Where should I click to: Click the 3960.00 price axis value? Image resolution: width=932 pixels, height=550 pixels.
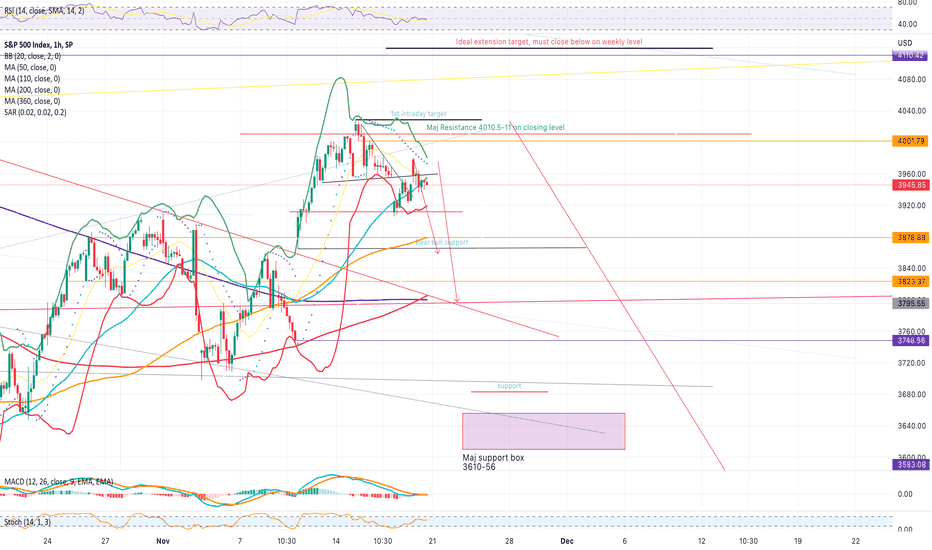click(911, 174)
